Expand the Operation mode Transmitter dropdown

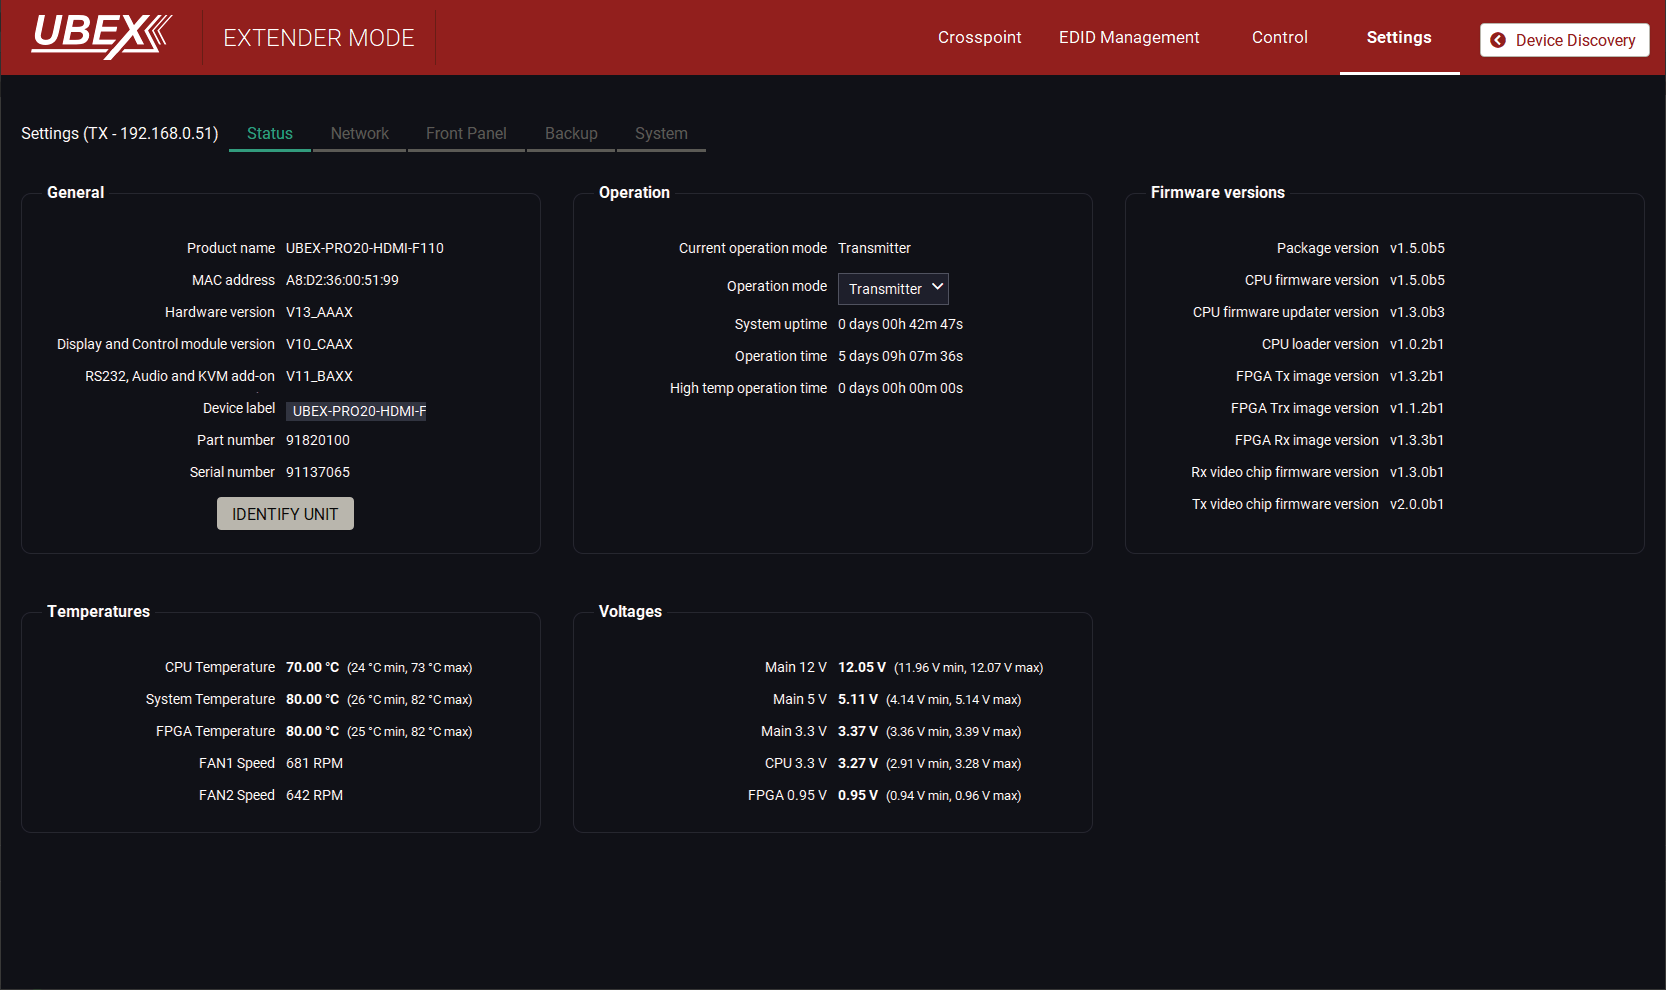point(893,289)
